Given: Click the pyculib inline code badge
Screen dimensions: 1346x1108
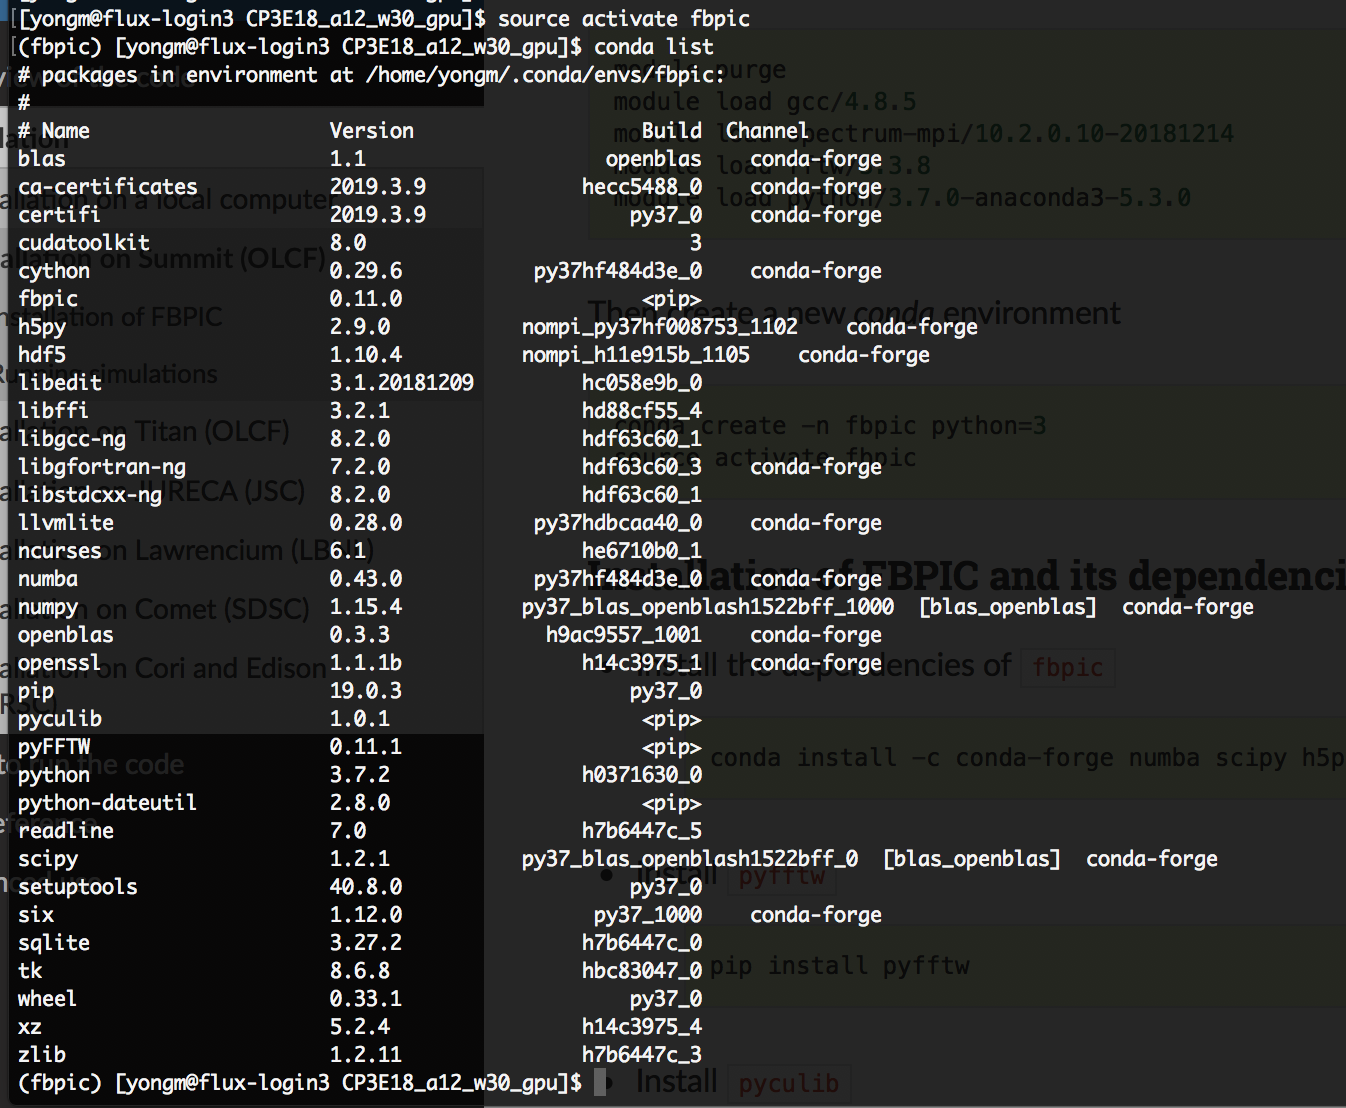Looking at the screenshot, I should [789, 1084].
